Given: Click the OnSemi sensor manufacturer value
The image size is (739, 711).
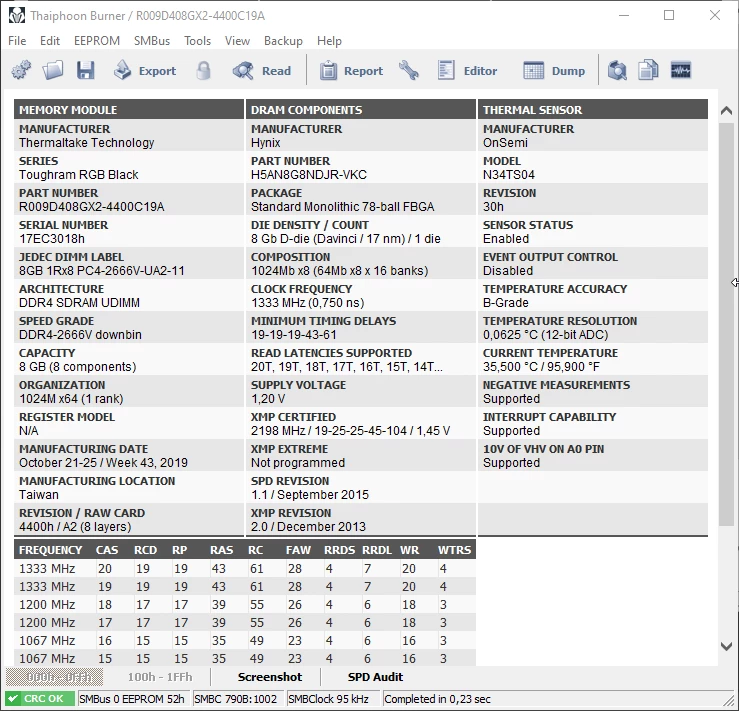Looking at the screenshot, I should [505, 143].
